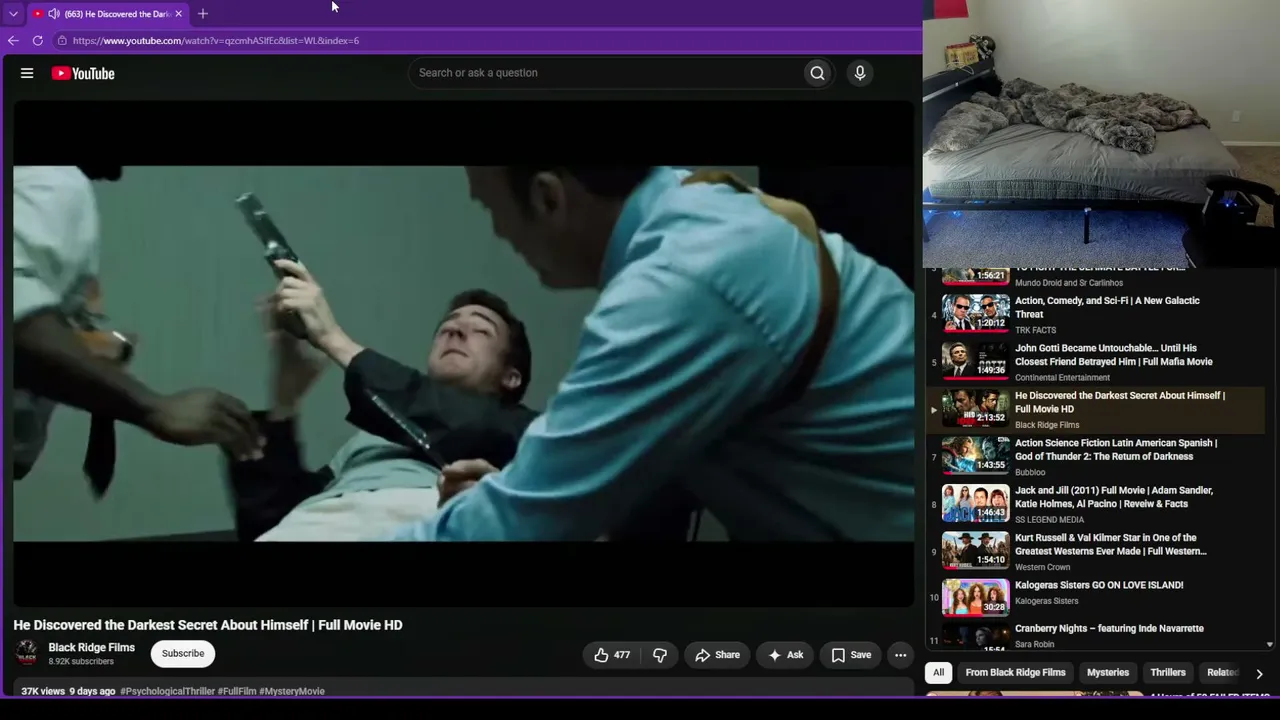Play 'Cranberry Nights – featuring Inde Navarrette'
Screen dimensions: 1280x720
[1109, 628]
